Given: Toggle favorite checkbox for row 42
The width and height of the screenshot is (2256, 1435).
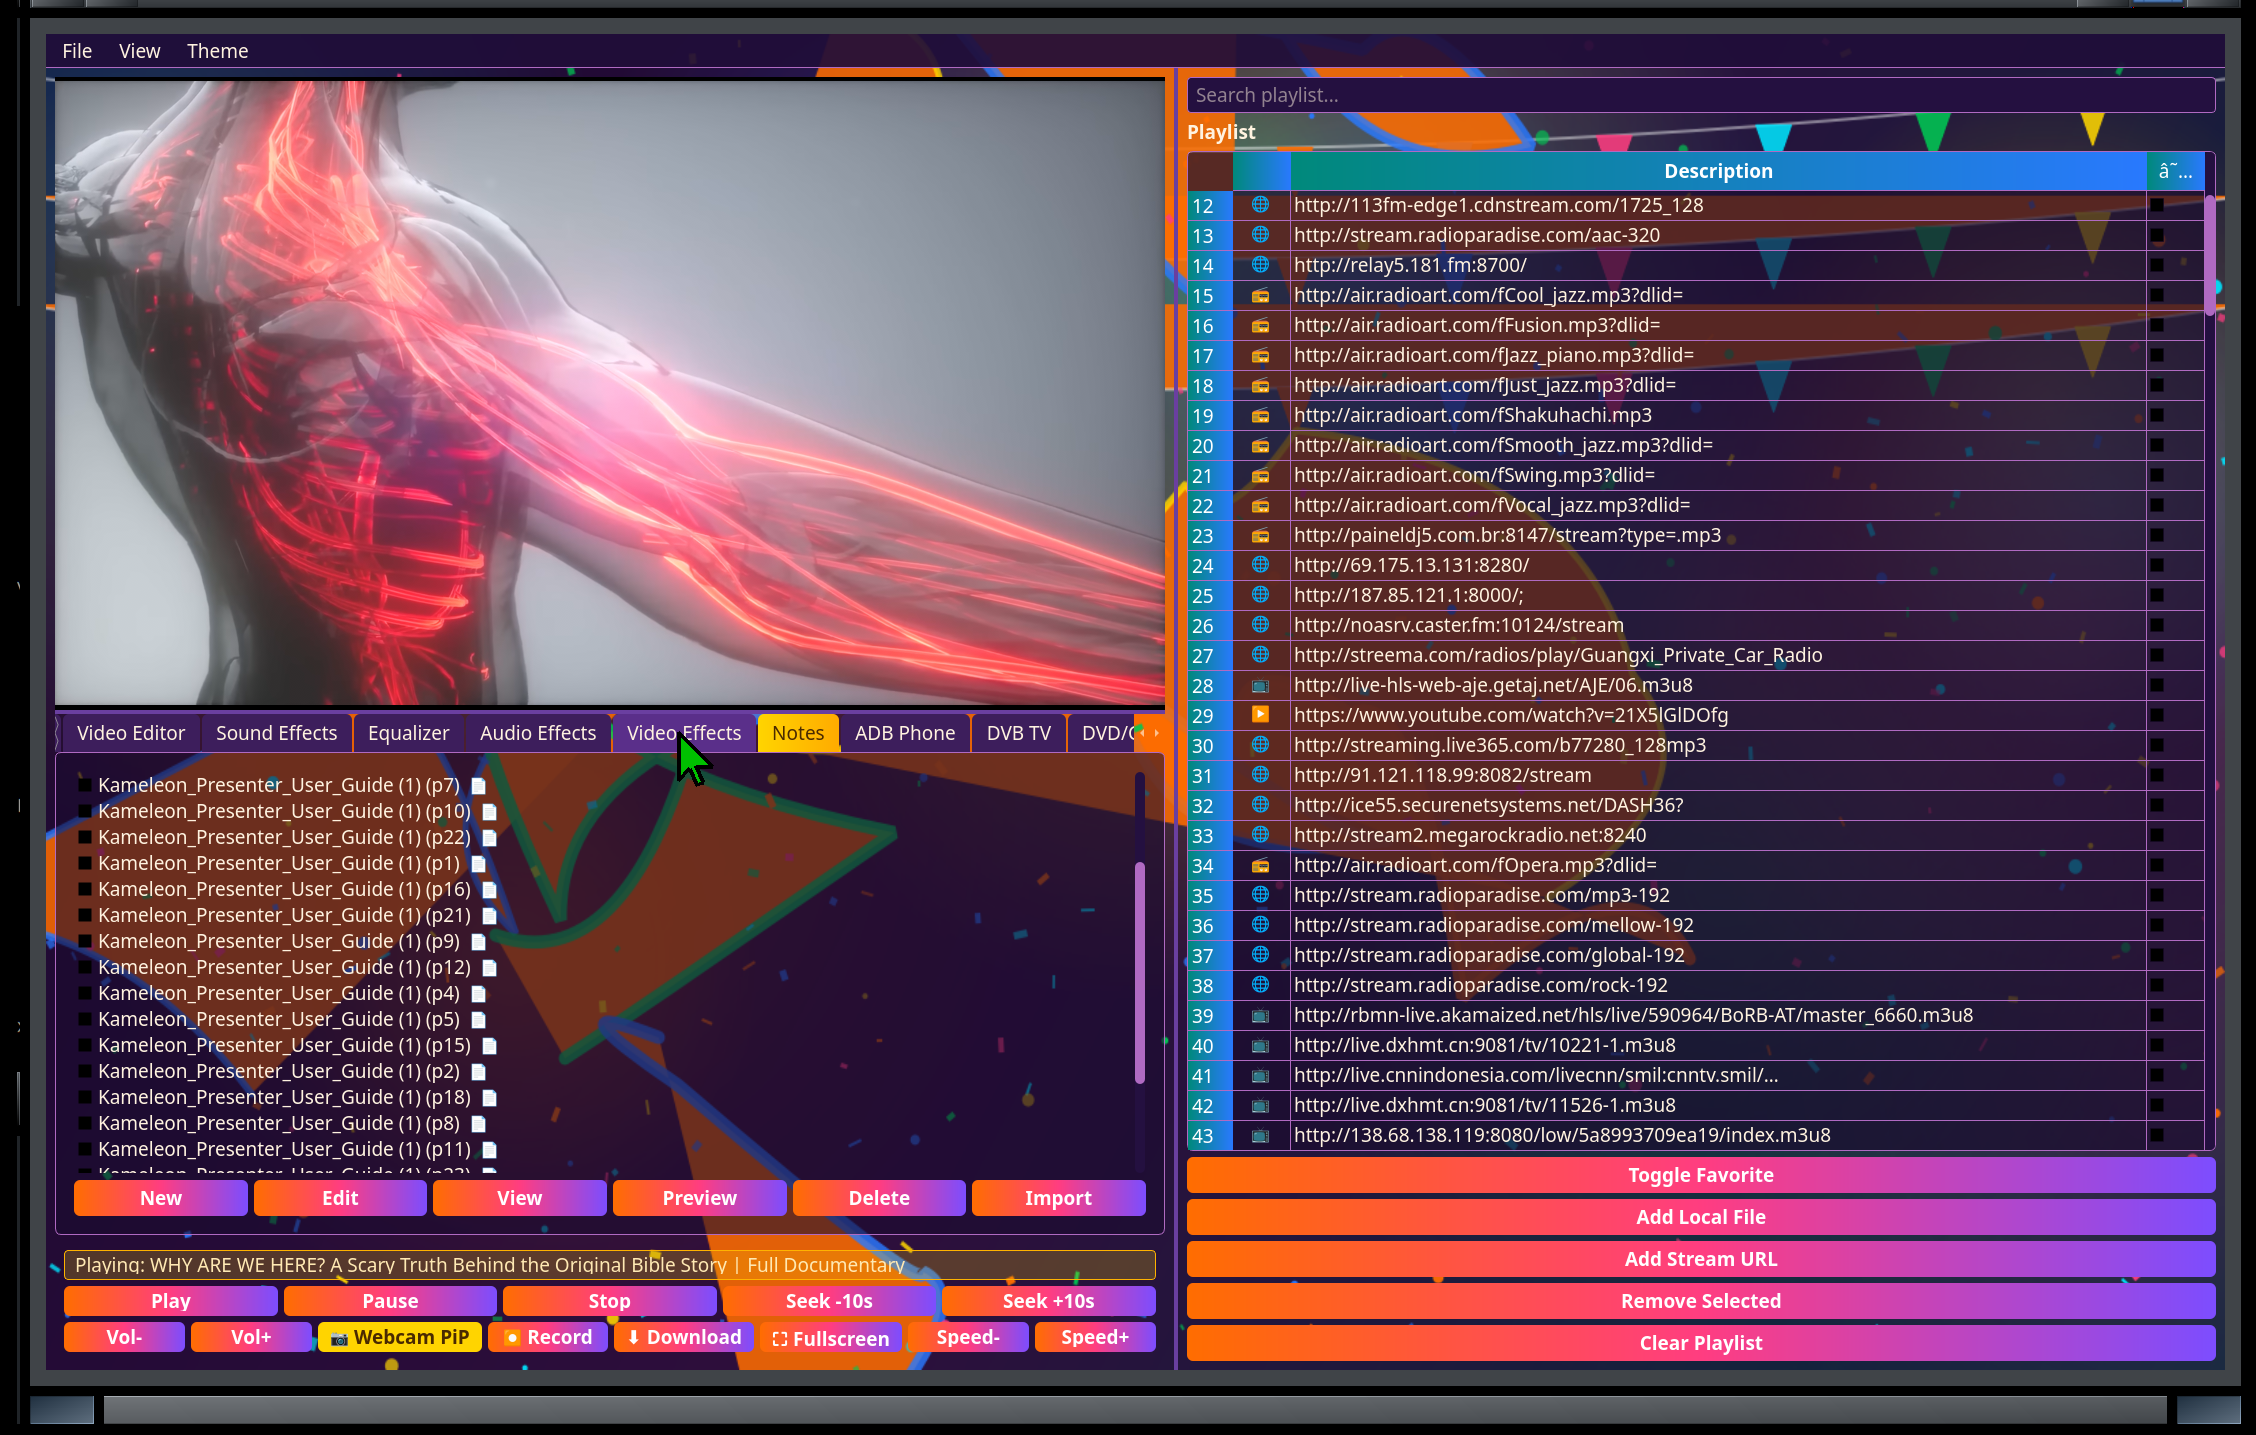Looking at the screenshot, I should tap(2157, 1105).
